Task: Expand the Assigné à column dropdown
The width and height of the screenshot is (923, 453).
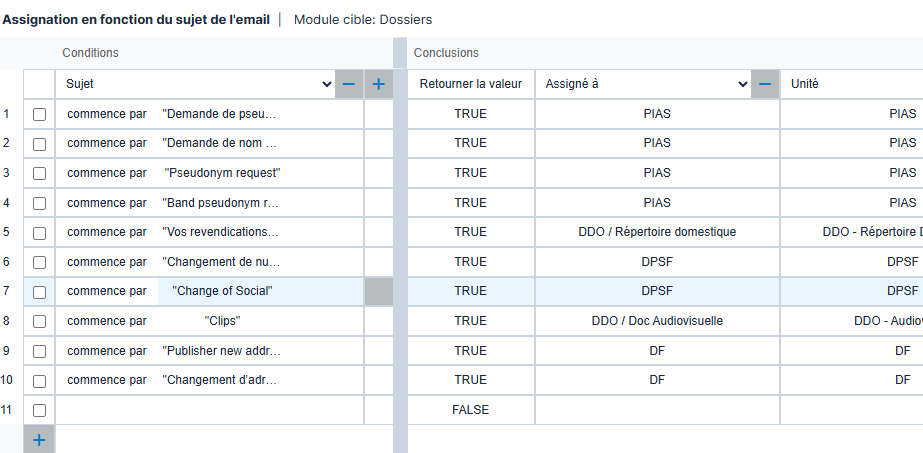Action: (742, 85)
